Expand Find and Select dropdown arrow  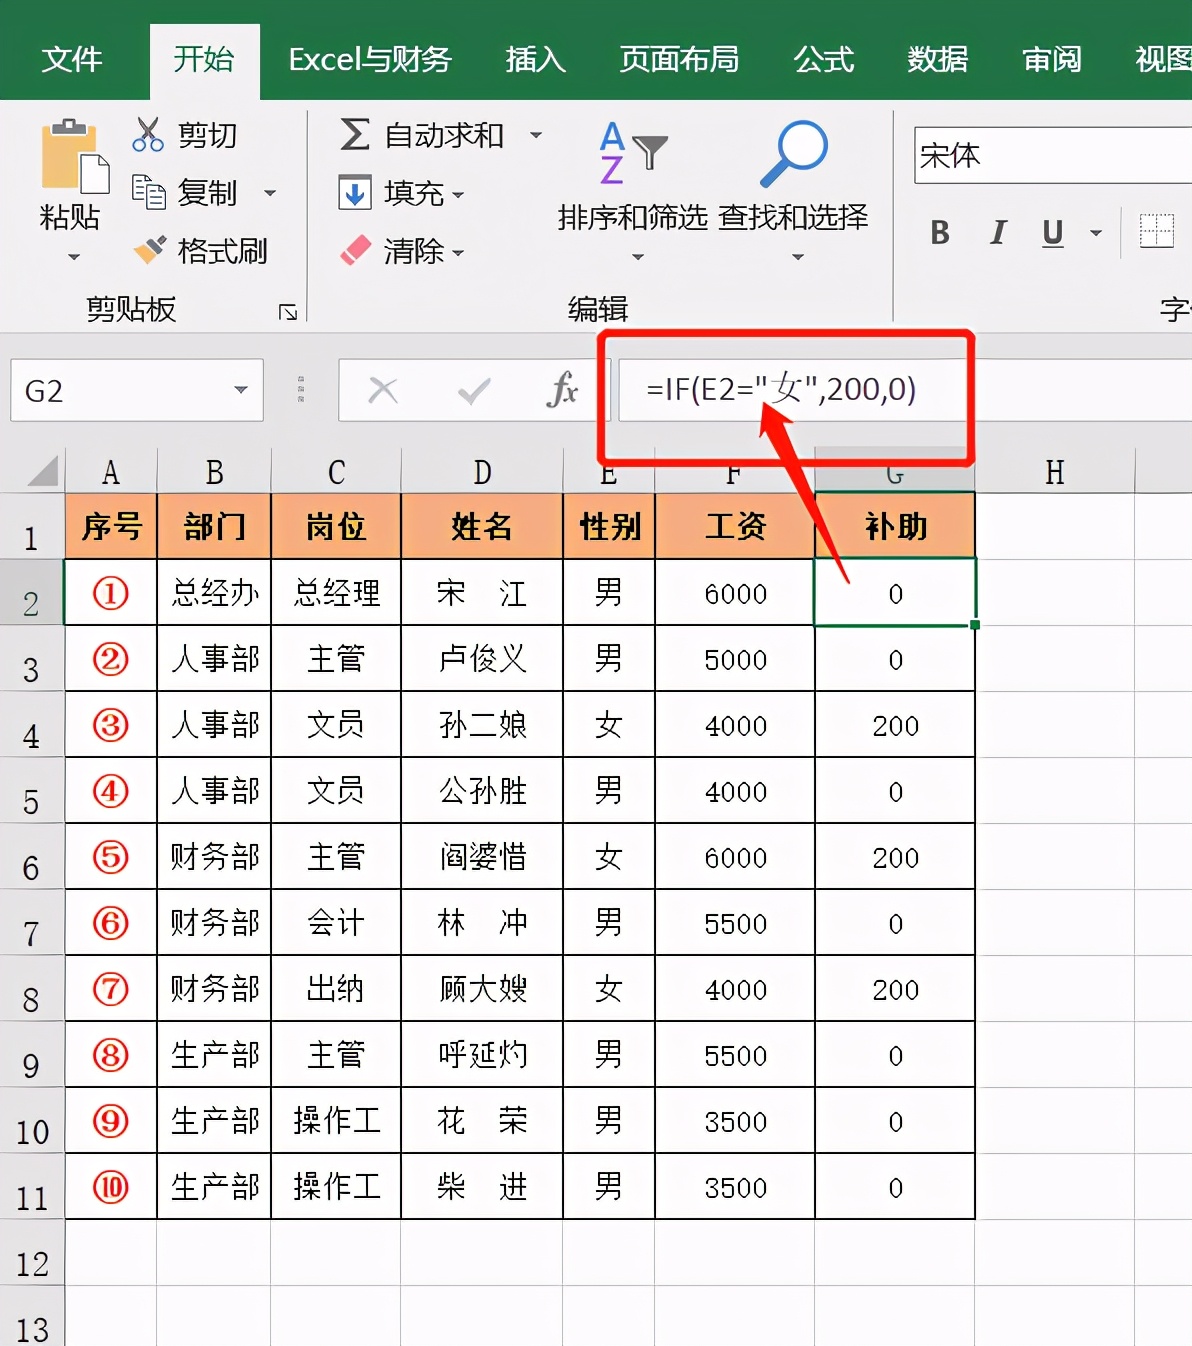pos(798,257)
